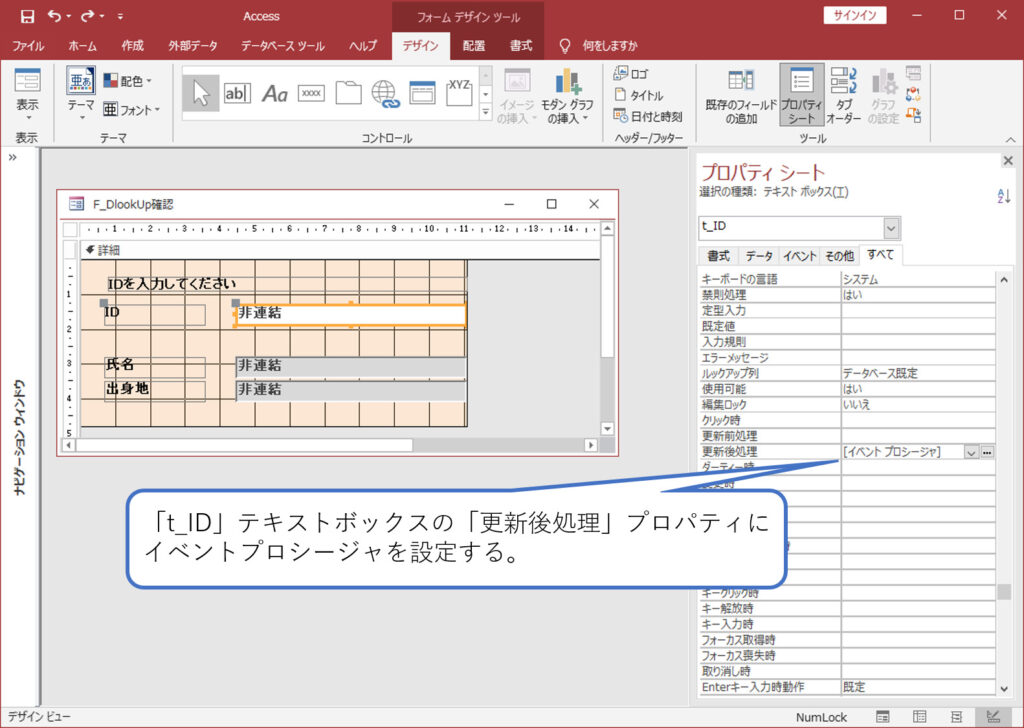Screen dimensions: 1024x728
Task: Switch to layout view from status bar
Action: pos(957,717)
